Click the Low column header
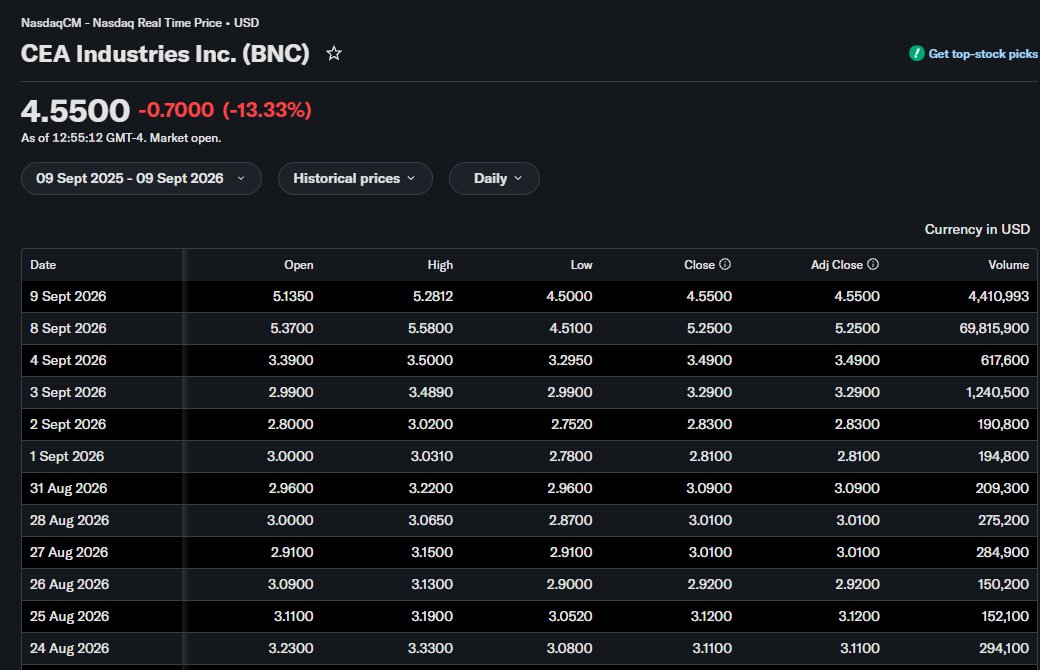This screenshot has width=1040, height=670. (x=581, y=265)
